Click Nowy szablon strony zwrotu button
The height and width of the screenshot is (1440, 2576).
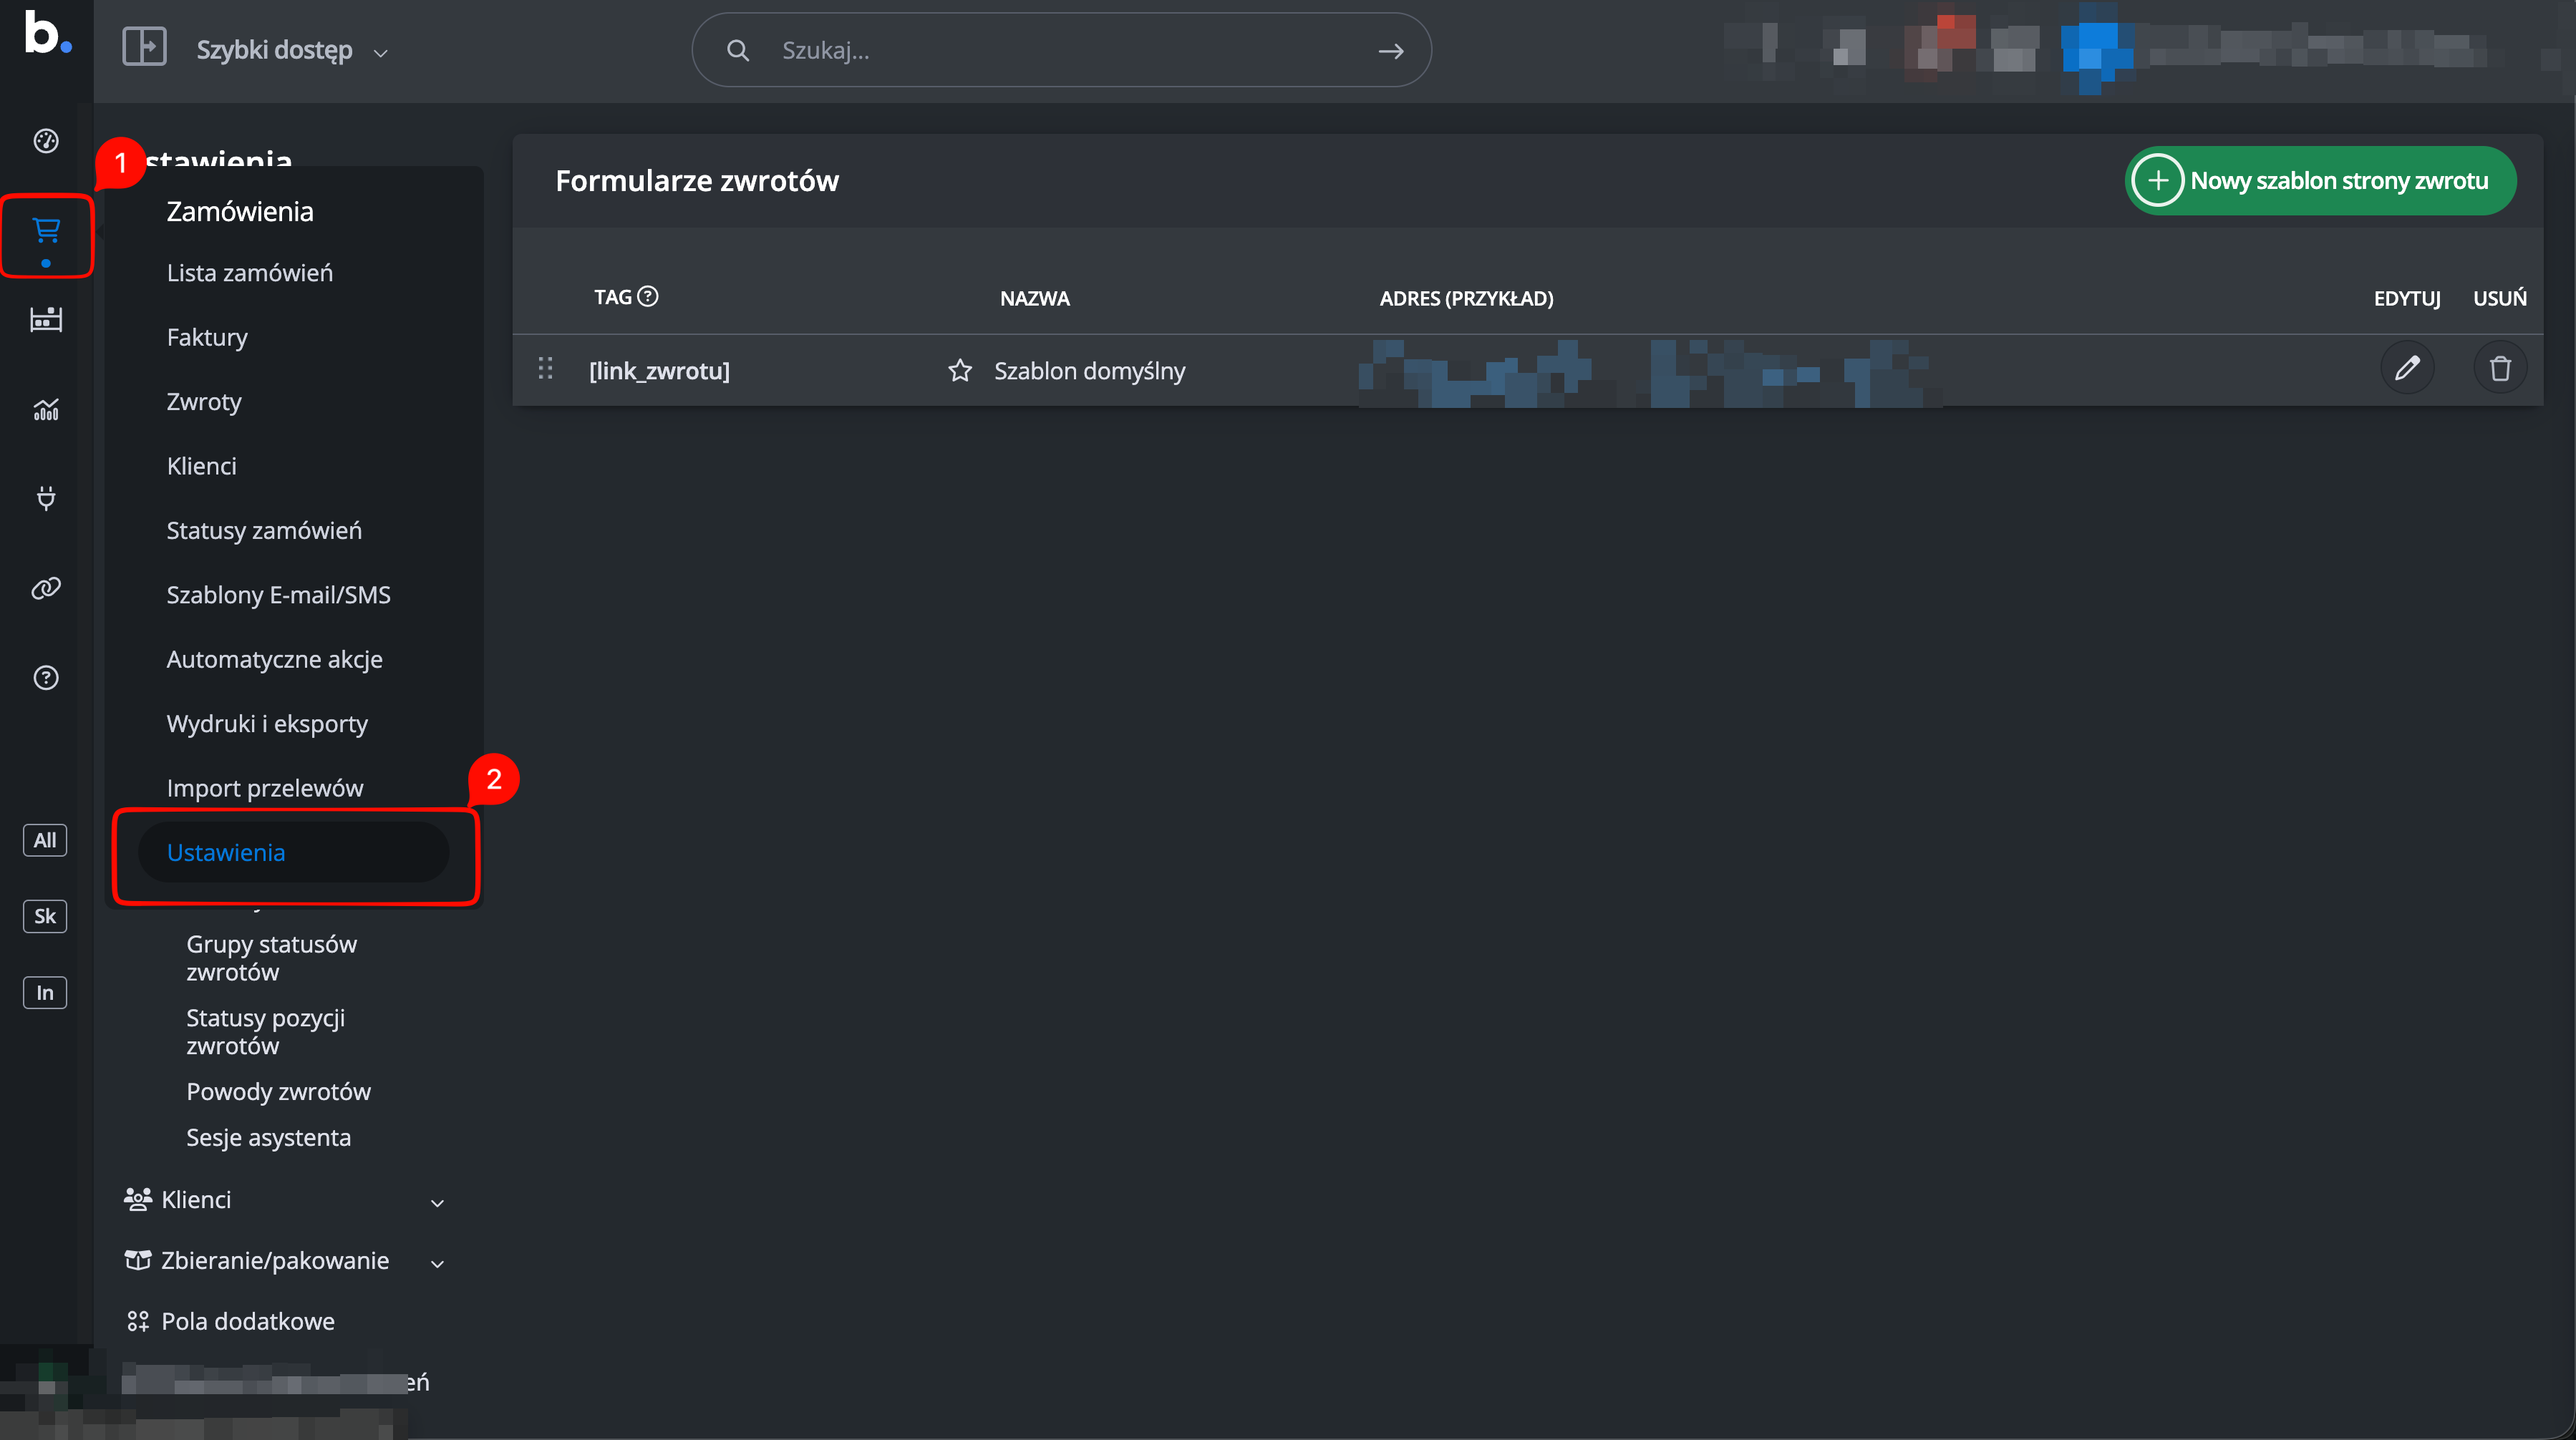2320,181
